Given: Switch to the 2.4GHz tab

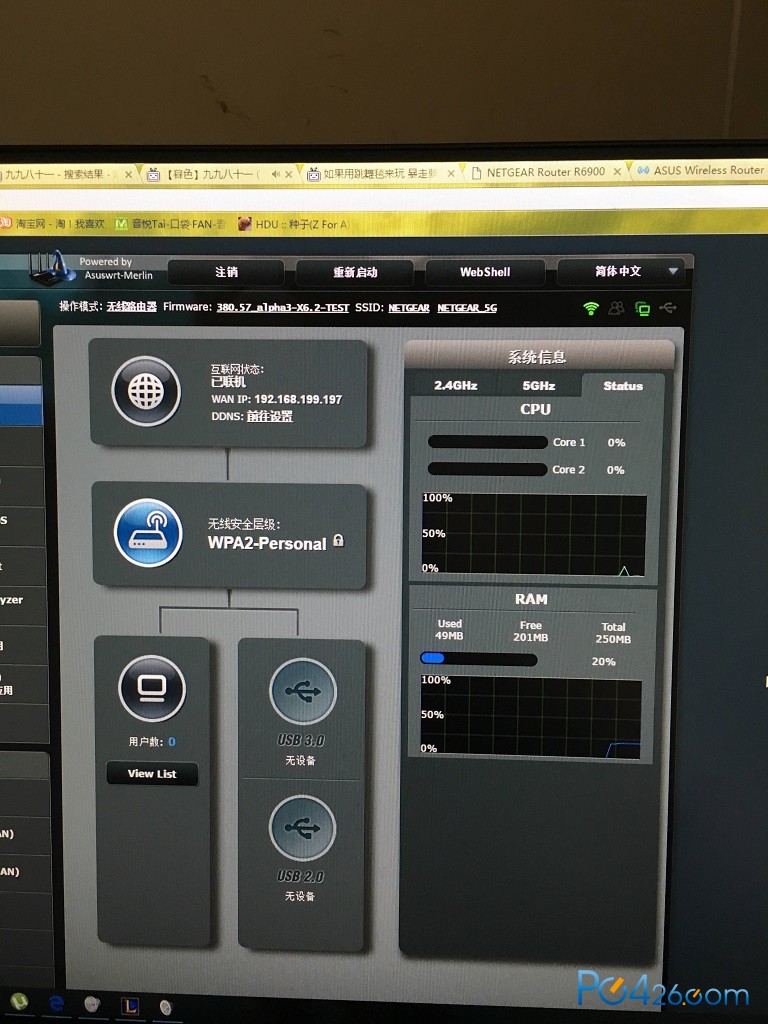Looking at the screenshot, I should (x=456, y=385).
